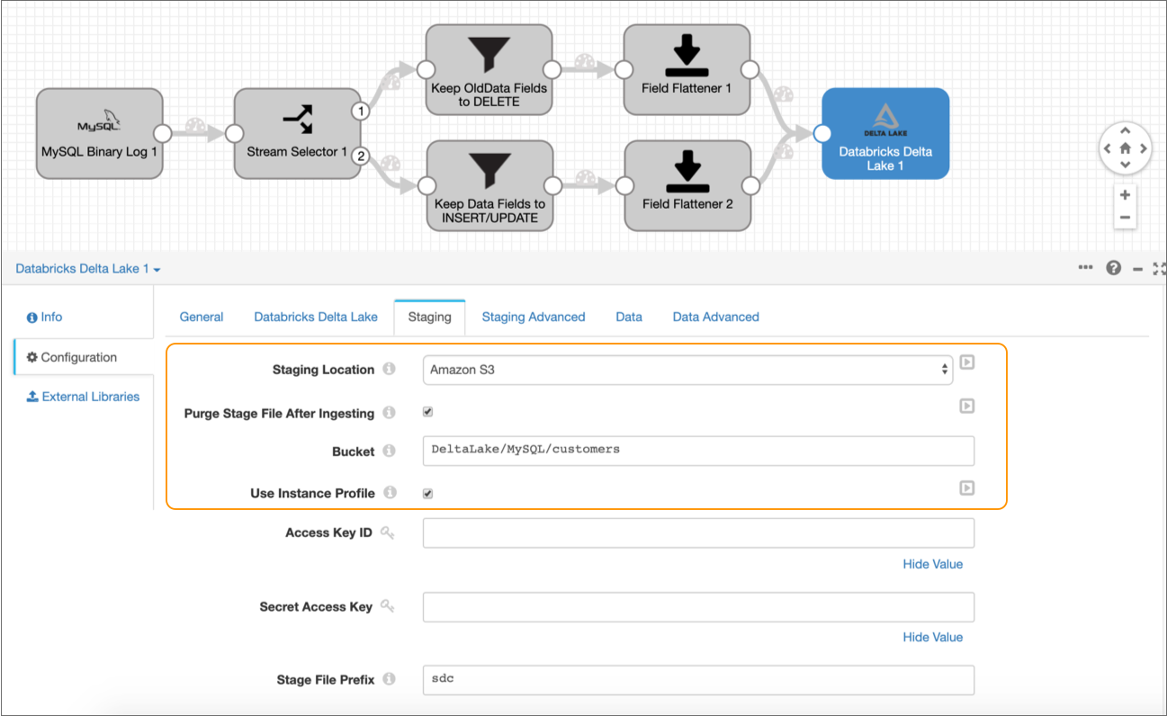
Task: Click info icon beside Staging Location
Action: 389,370
